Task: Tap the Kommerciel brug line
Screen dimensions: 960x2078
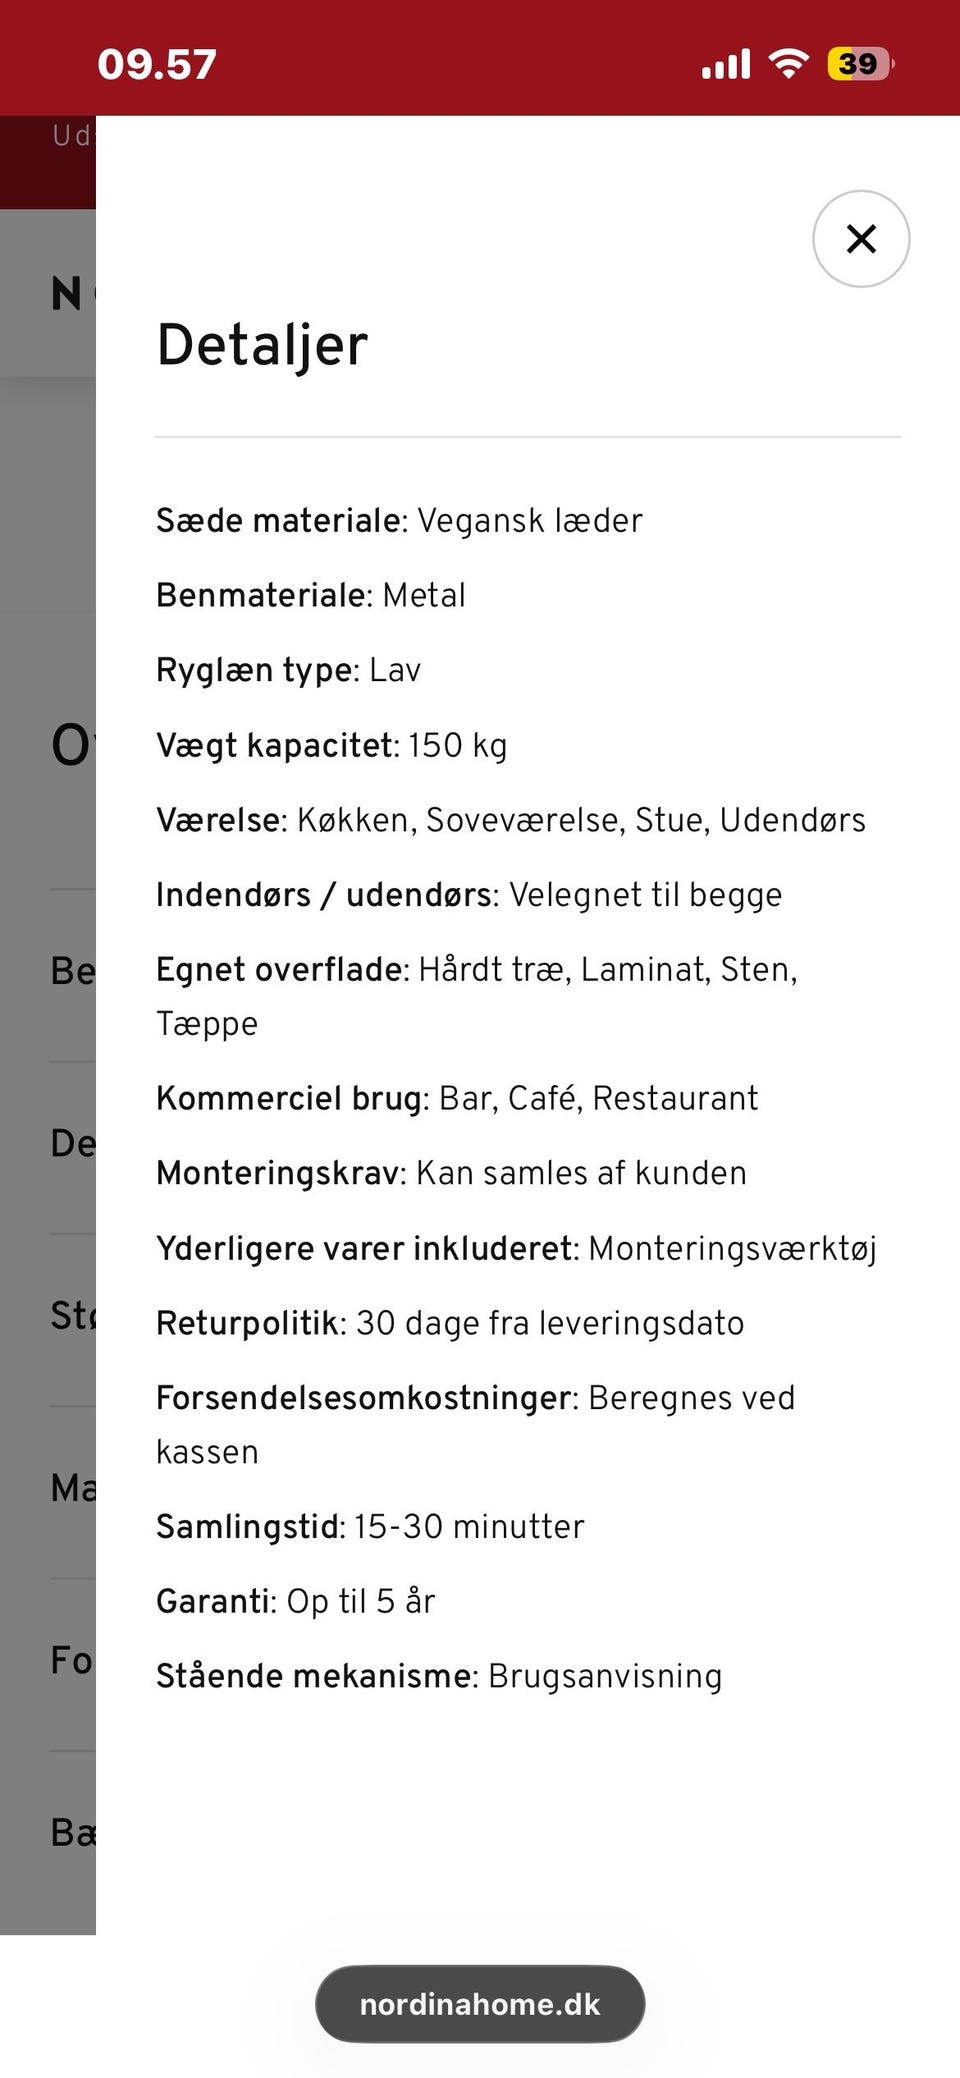Action: pyautogui.click(x=457, y=1098)
